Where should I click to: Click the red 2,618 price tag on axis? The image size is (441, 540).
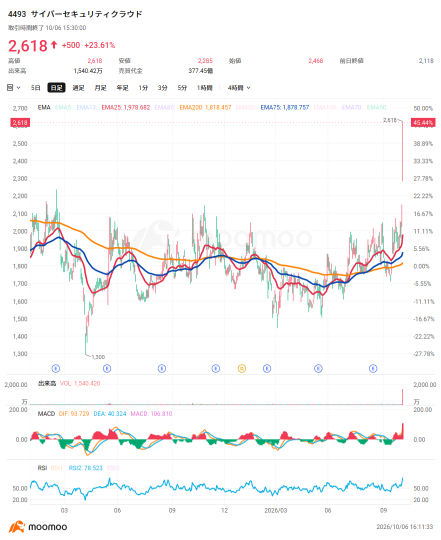tap(20, 123)
